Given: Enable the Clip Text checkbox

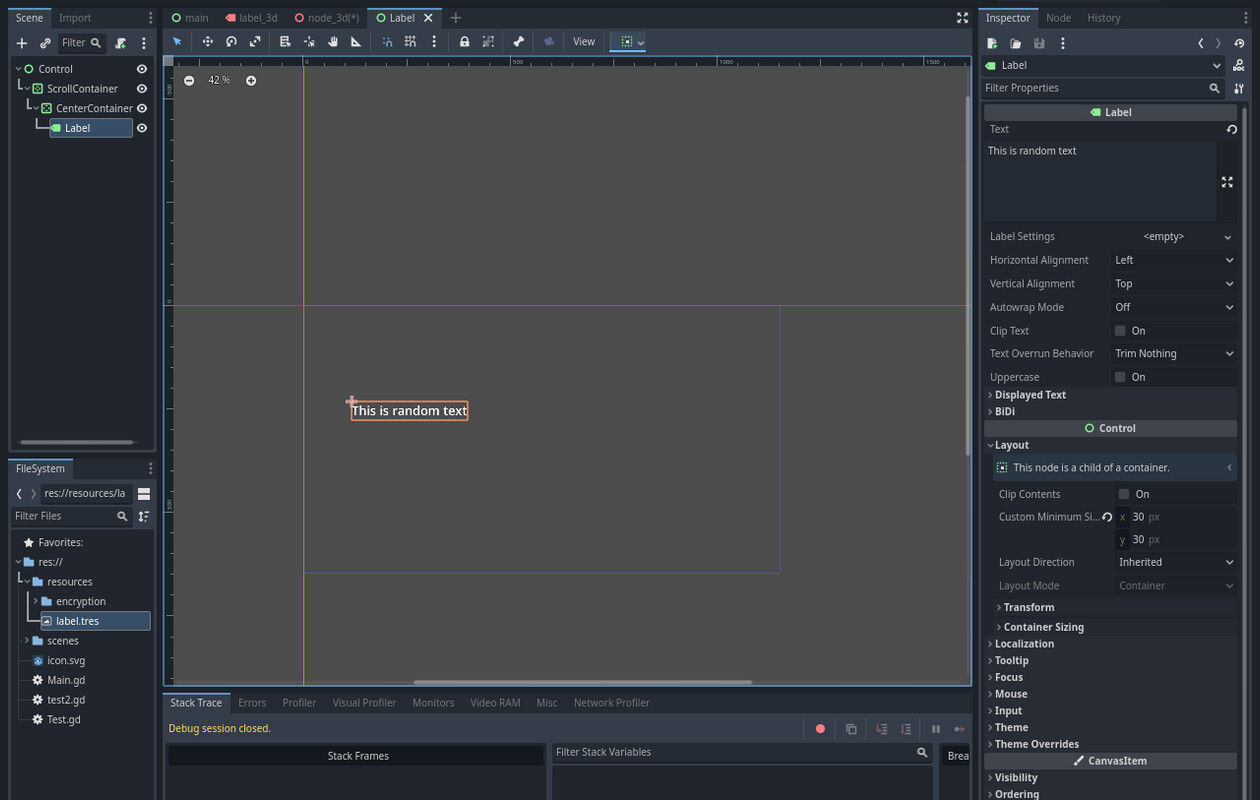Looking at the screenshot, I should click(x=1120, y=331).
